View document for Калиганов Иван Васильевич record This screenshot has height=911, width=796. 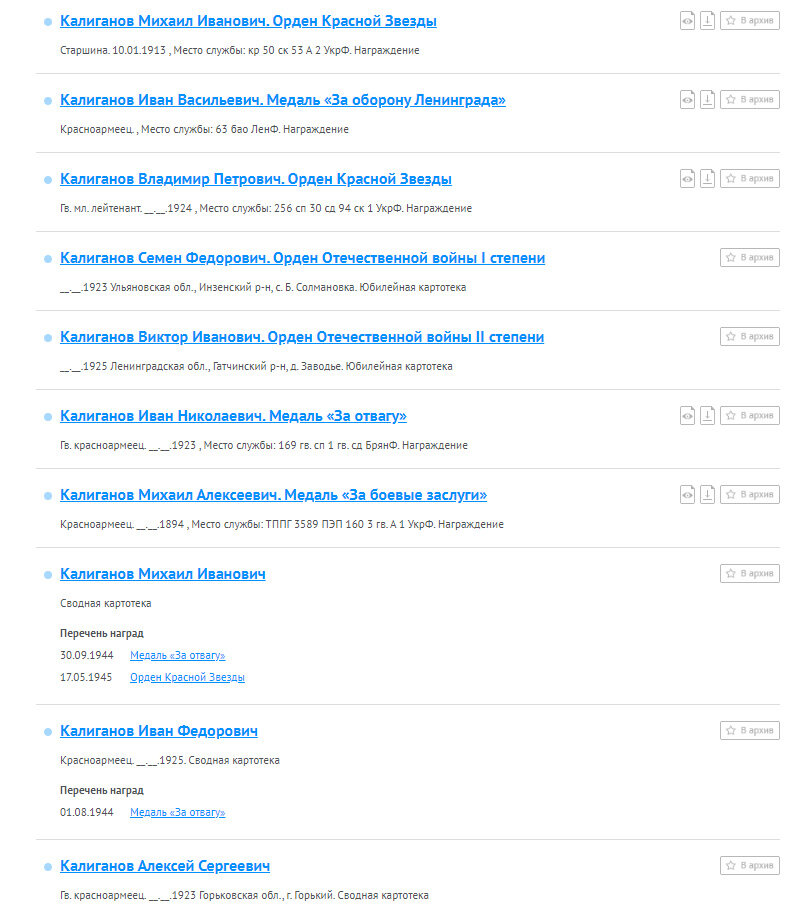tap(687, 100)
